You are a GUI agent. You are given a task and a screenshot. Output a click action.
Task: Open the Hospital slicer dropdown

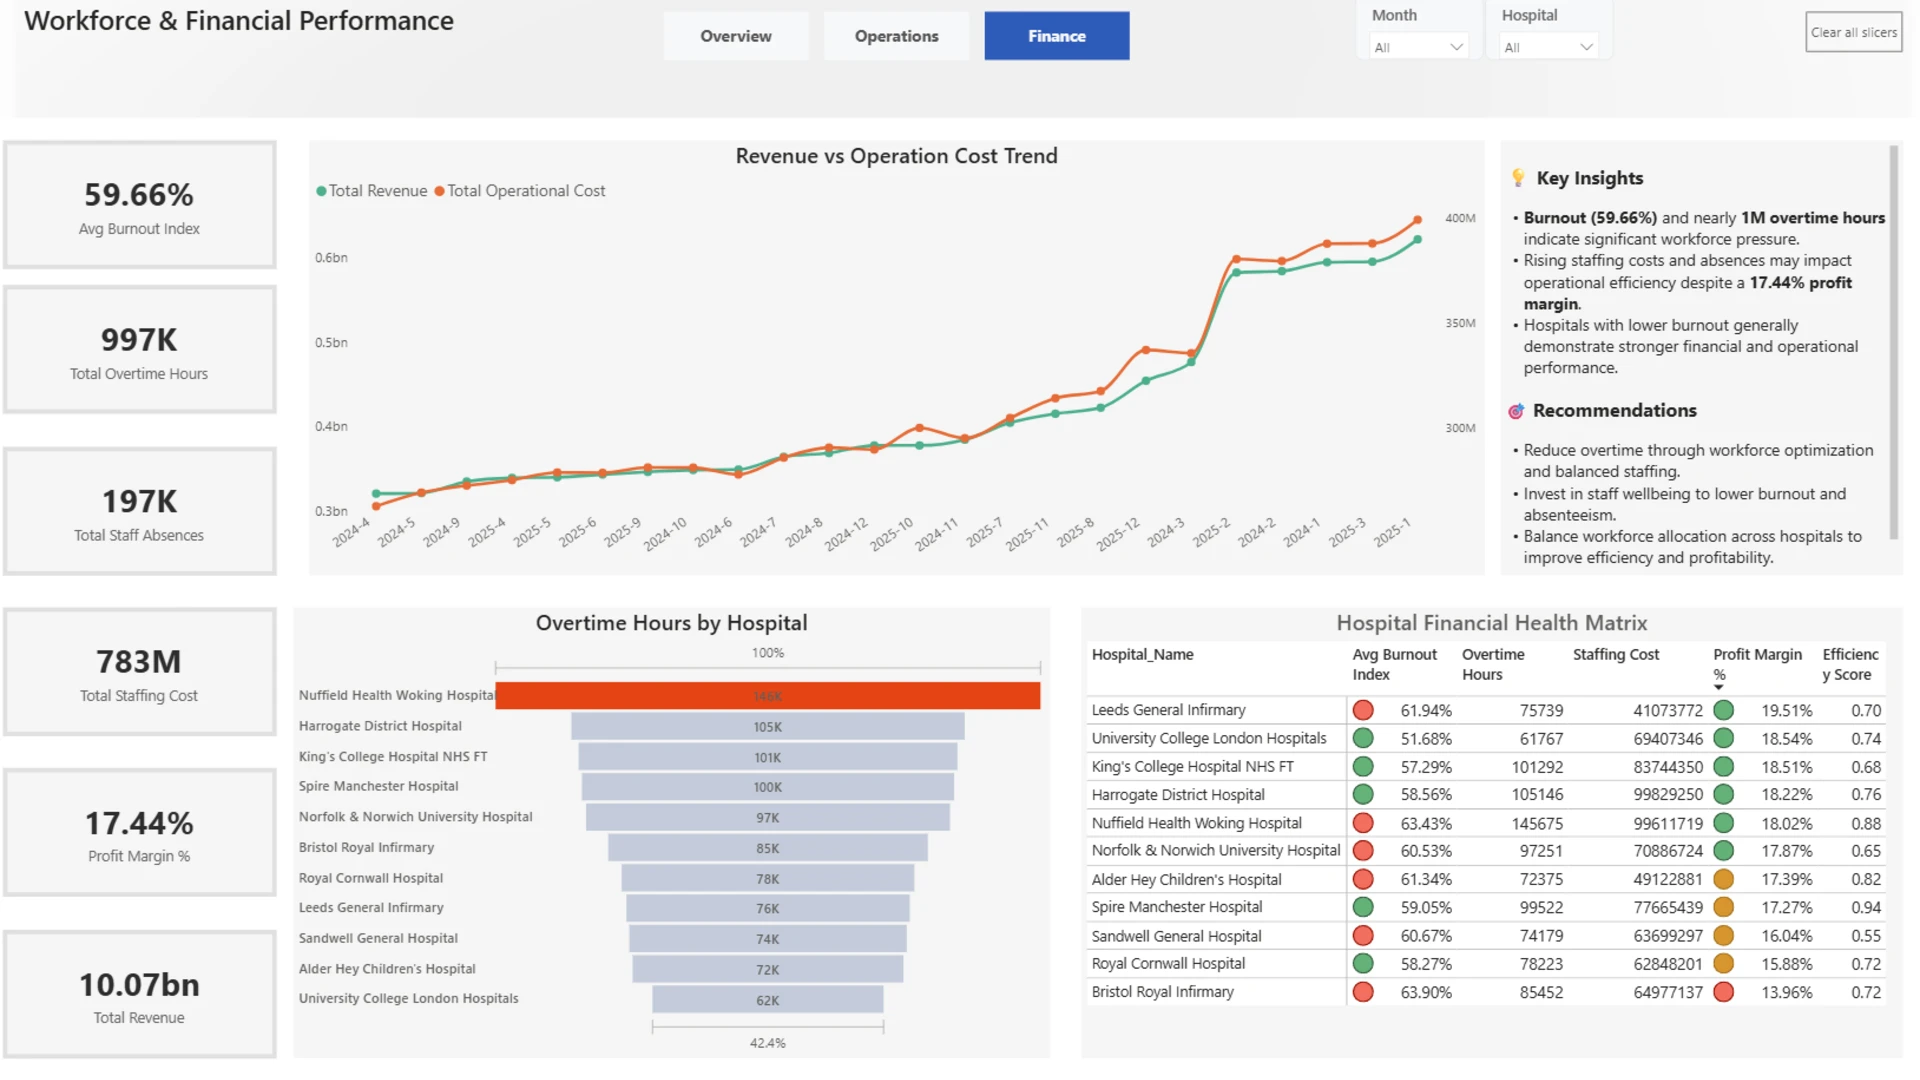[x=1548, y=47]
